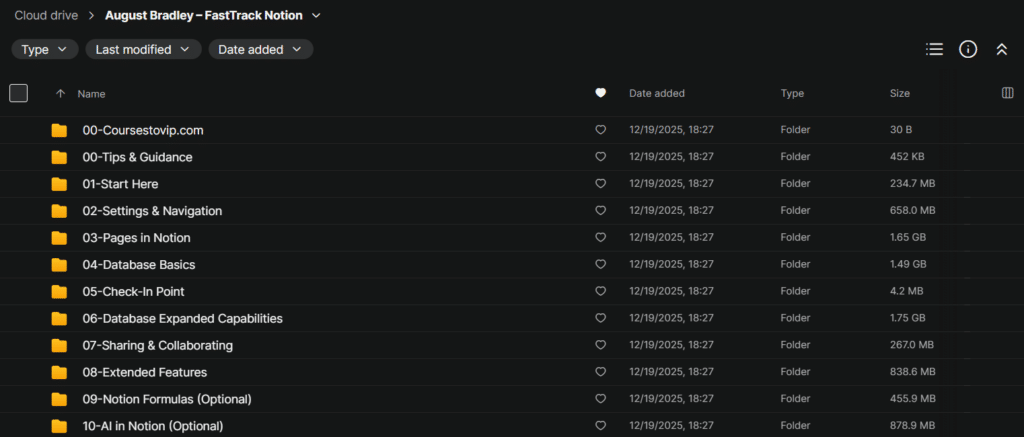Sort by the Date added column header
Image resolution: width=1024 pixels, height=437 pixels.
point(656,93)
